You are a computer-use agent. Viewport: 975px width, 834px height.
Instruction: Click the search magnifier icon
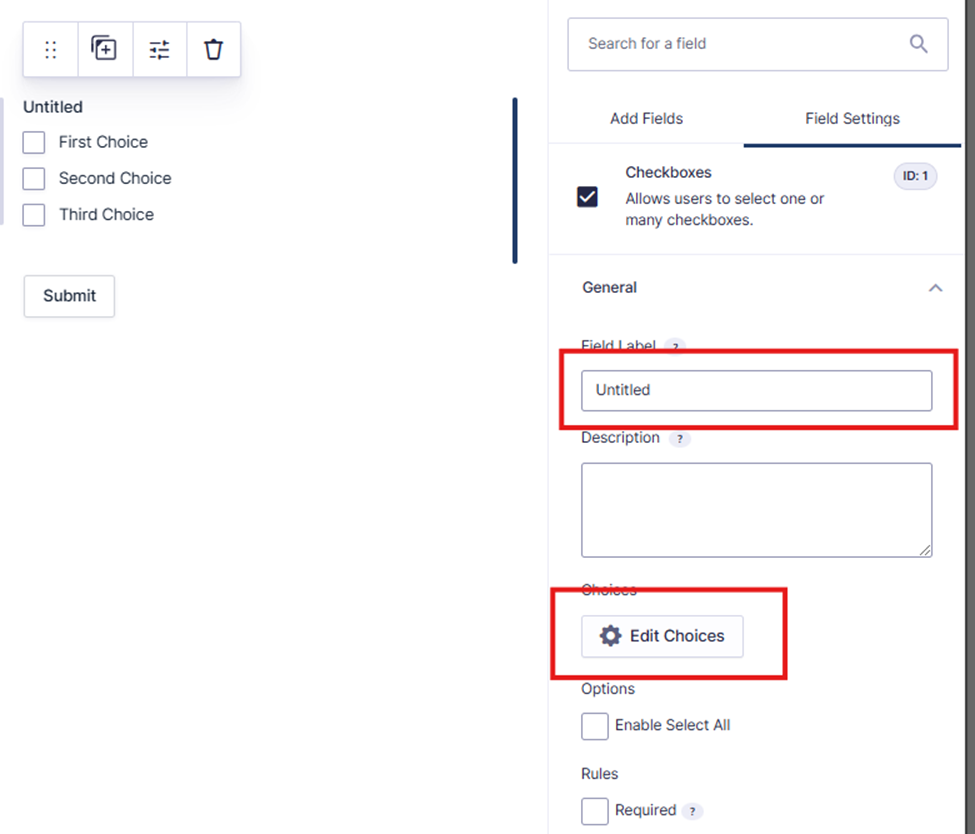[918, 43]
